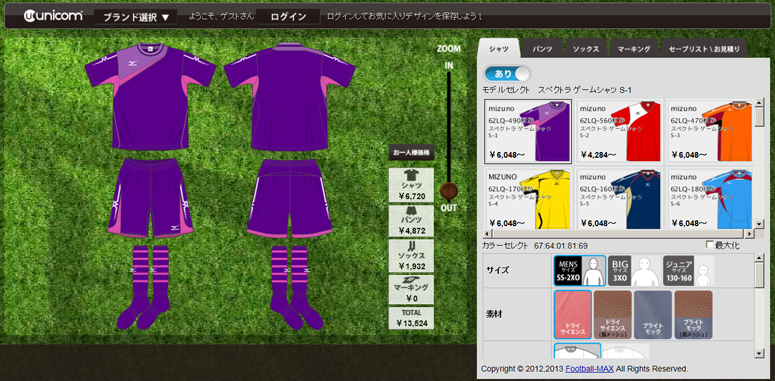
Task: Choose MENS SS-2XO size icon
Action: 579,271
